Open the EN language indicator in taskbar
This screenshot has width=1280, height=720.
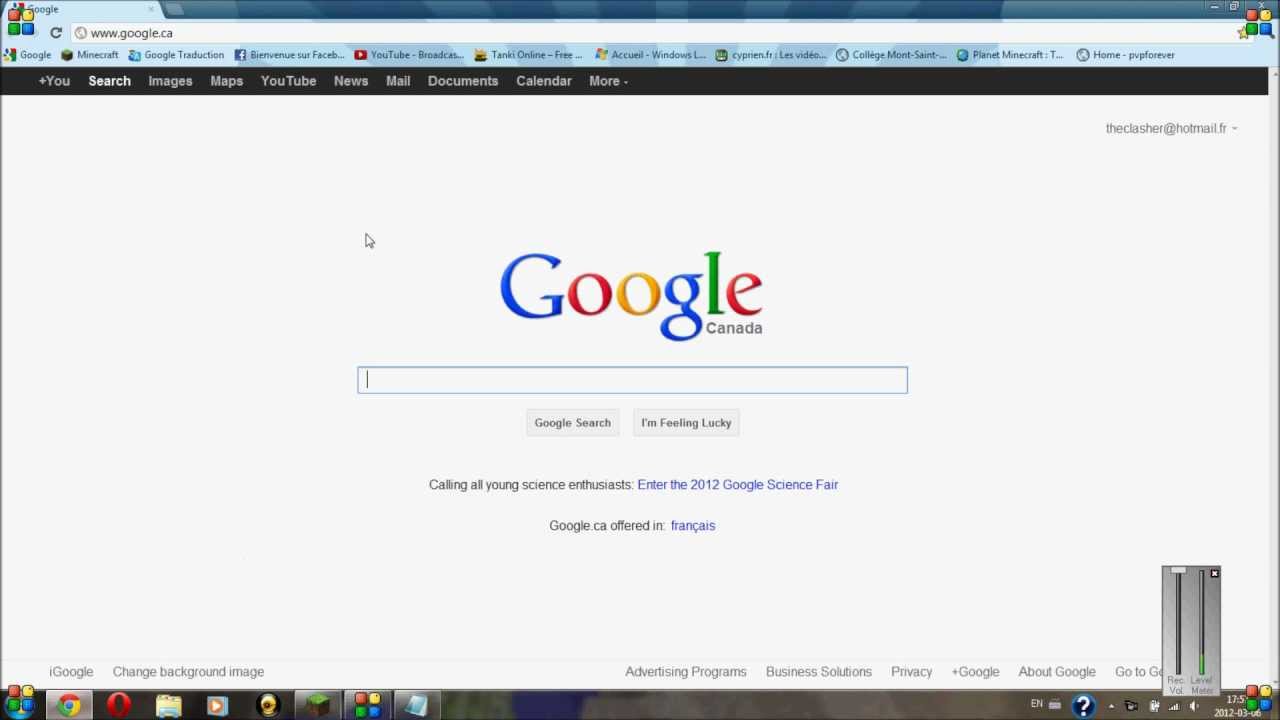[x=1036, y=704]
